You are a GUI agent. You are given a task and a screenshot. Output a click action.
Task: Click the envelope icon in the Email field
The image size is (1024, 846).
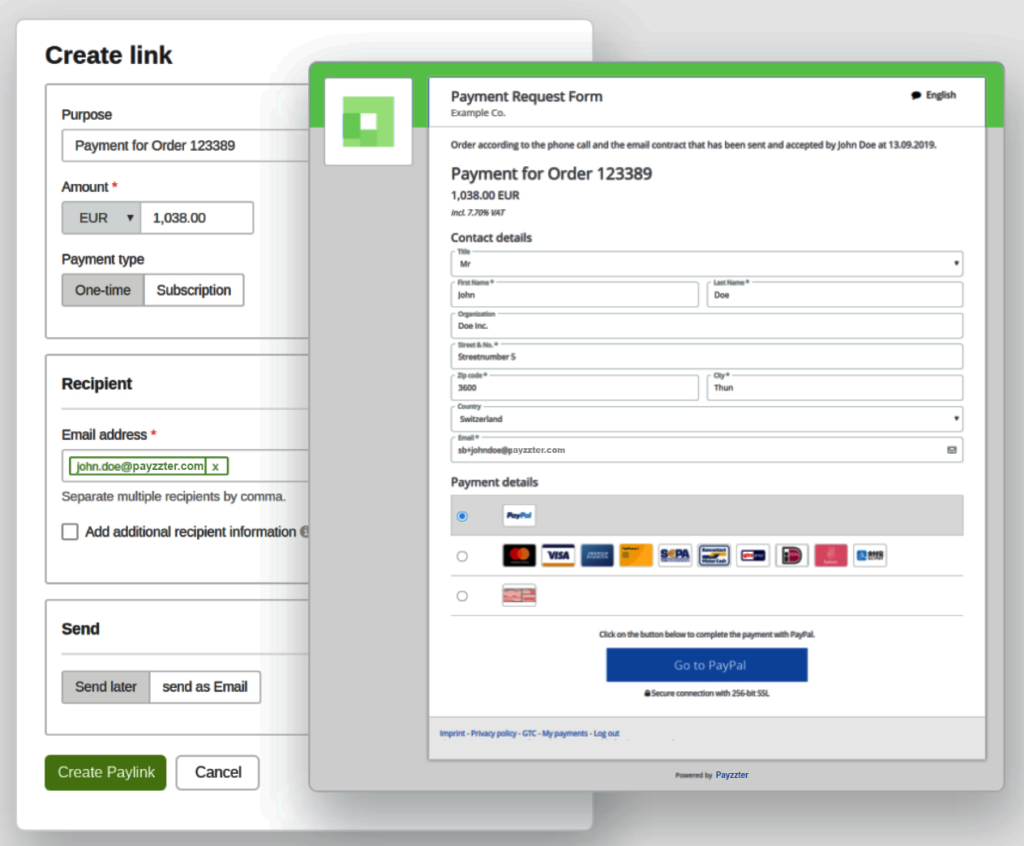(x=952, y=450)
